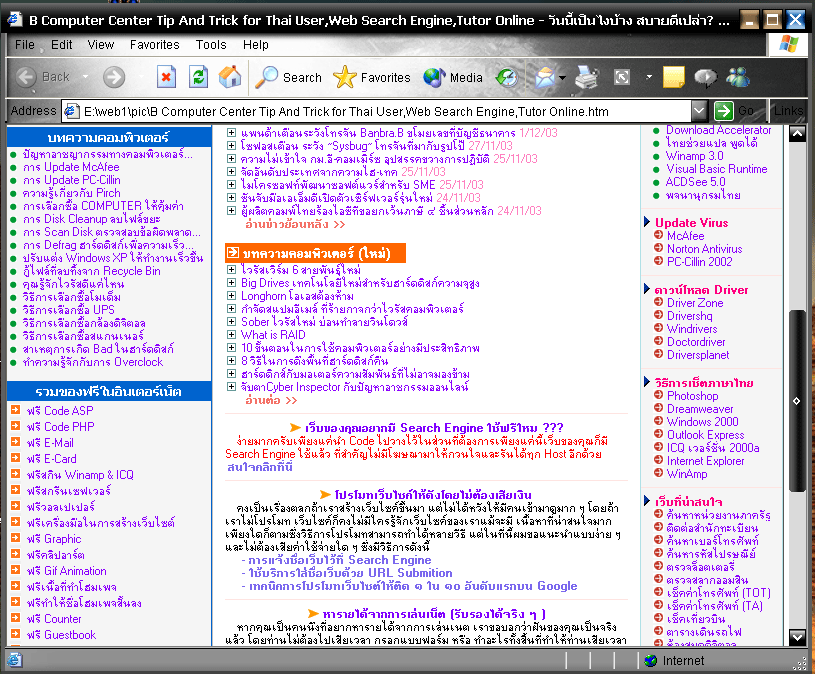Click the vertical scrollbar thumb
The image size is (815, 674).
click(796, 400)
